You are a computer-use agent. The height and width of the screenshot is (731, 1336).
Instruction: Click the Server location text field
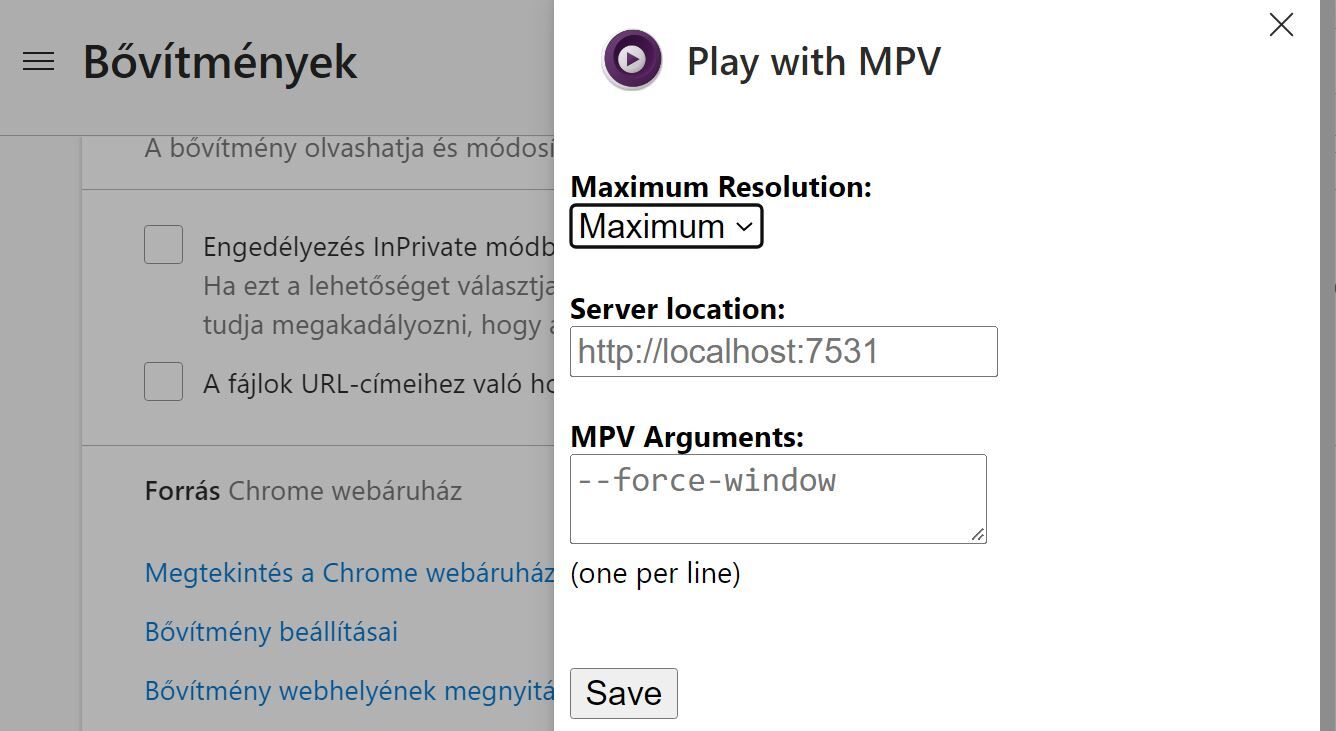click(x=783, y=352)
